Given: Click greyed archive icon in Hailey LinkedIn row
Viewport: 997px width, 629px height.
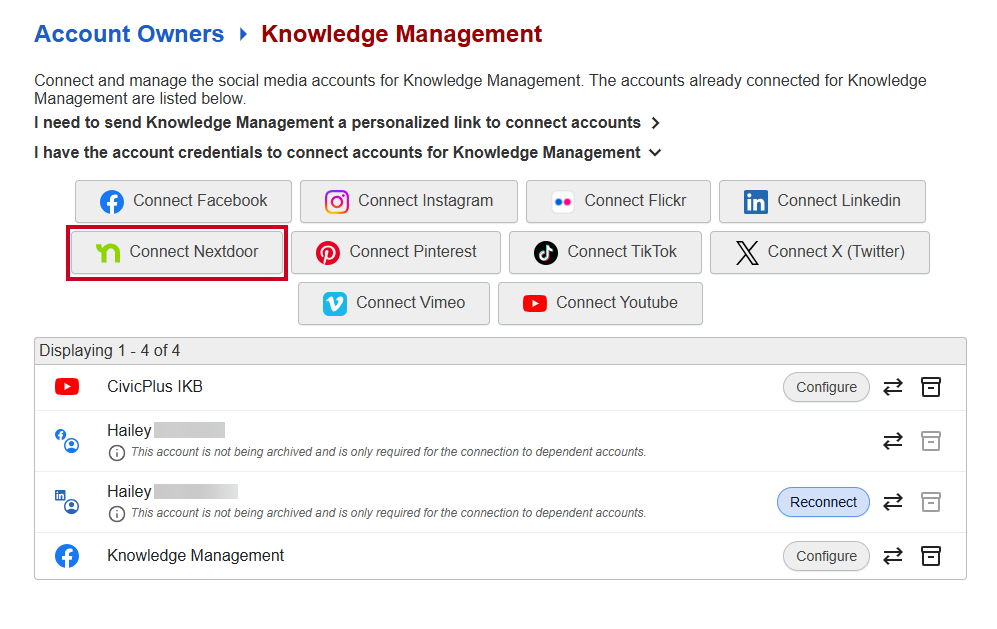Looking at the screenshot, I should click(x=931, y=502).
